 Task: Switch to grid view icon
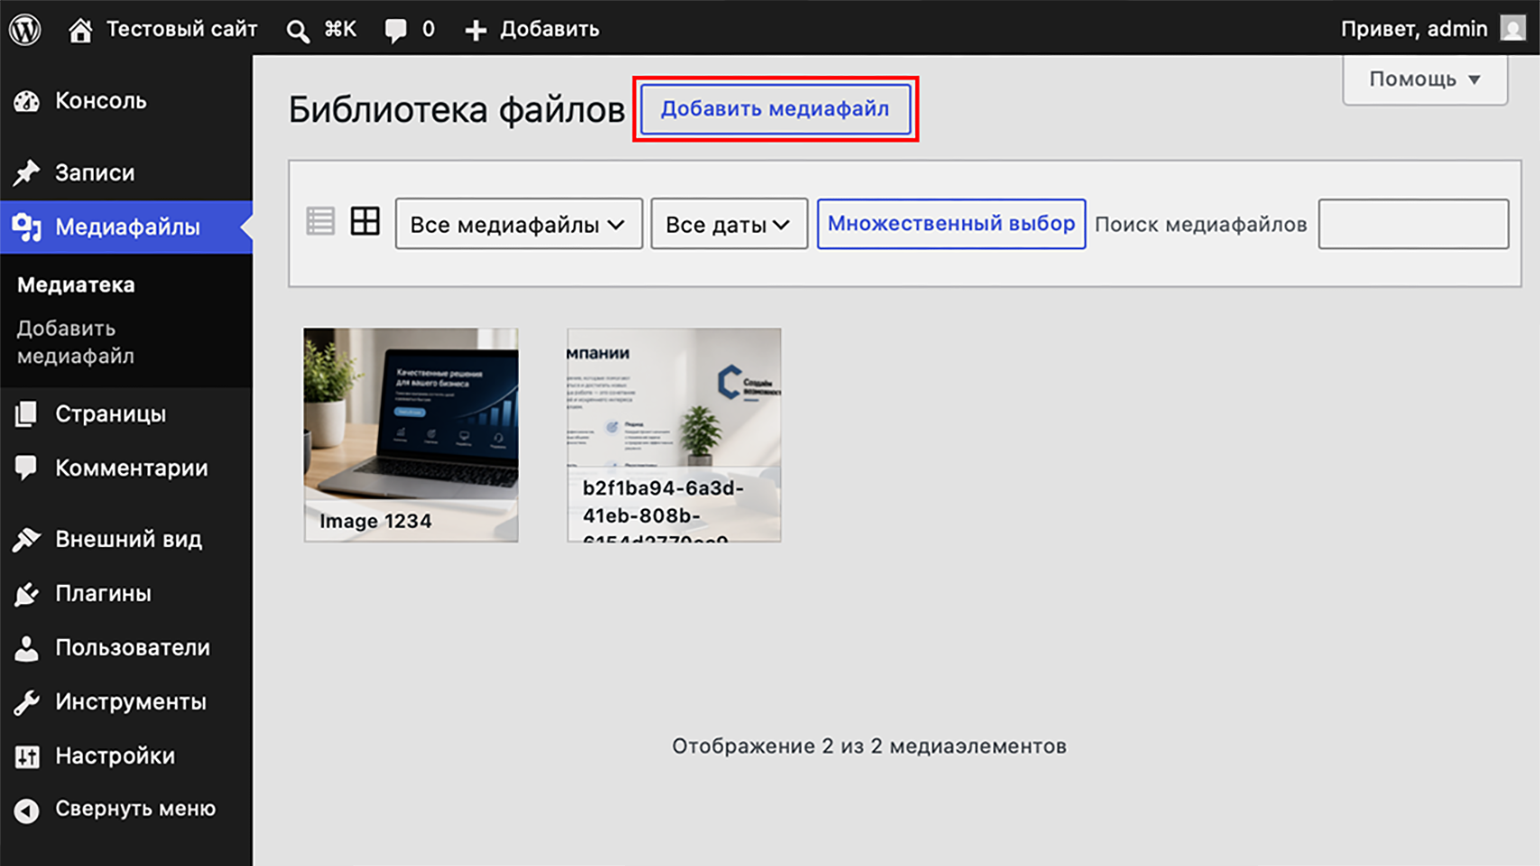tap(365, 221)
